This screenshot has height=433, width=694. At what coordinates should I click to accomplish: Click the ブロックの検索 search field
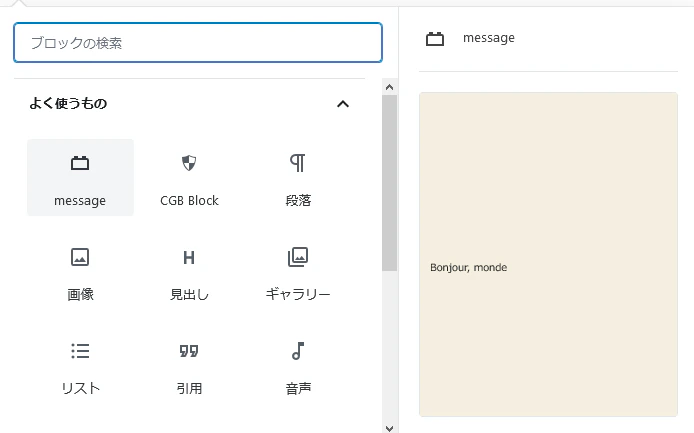click(198, 43)
